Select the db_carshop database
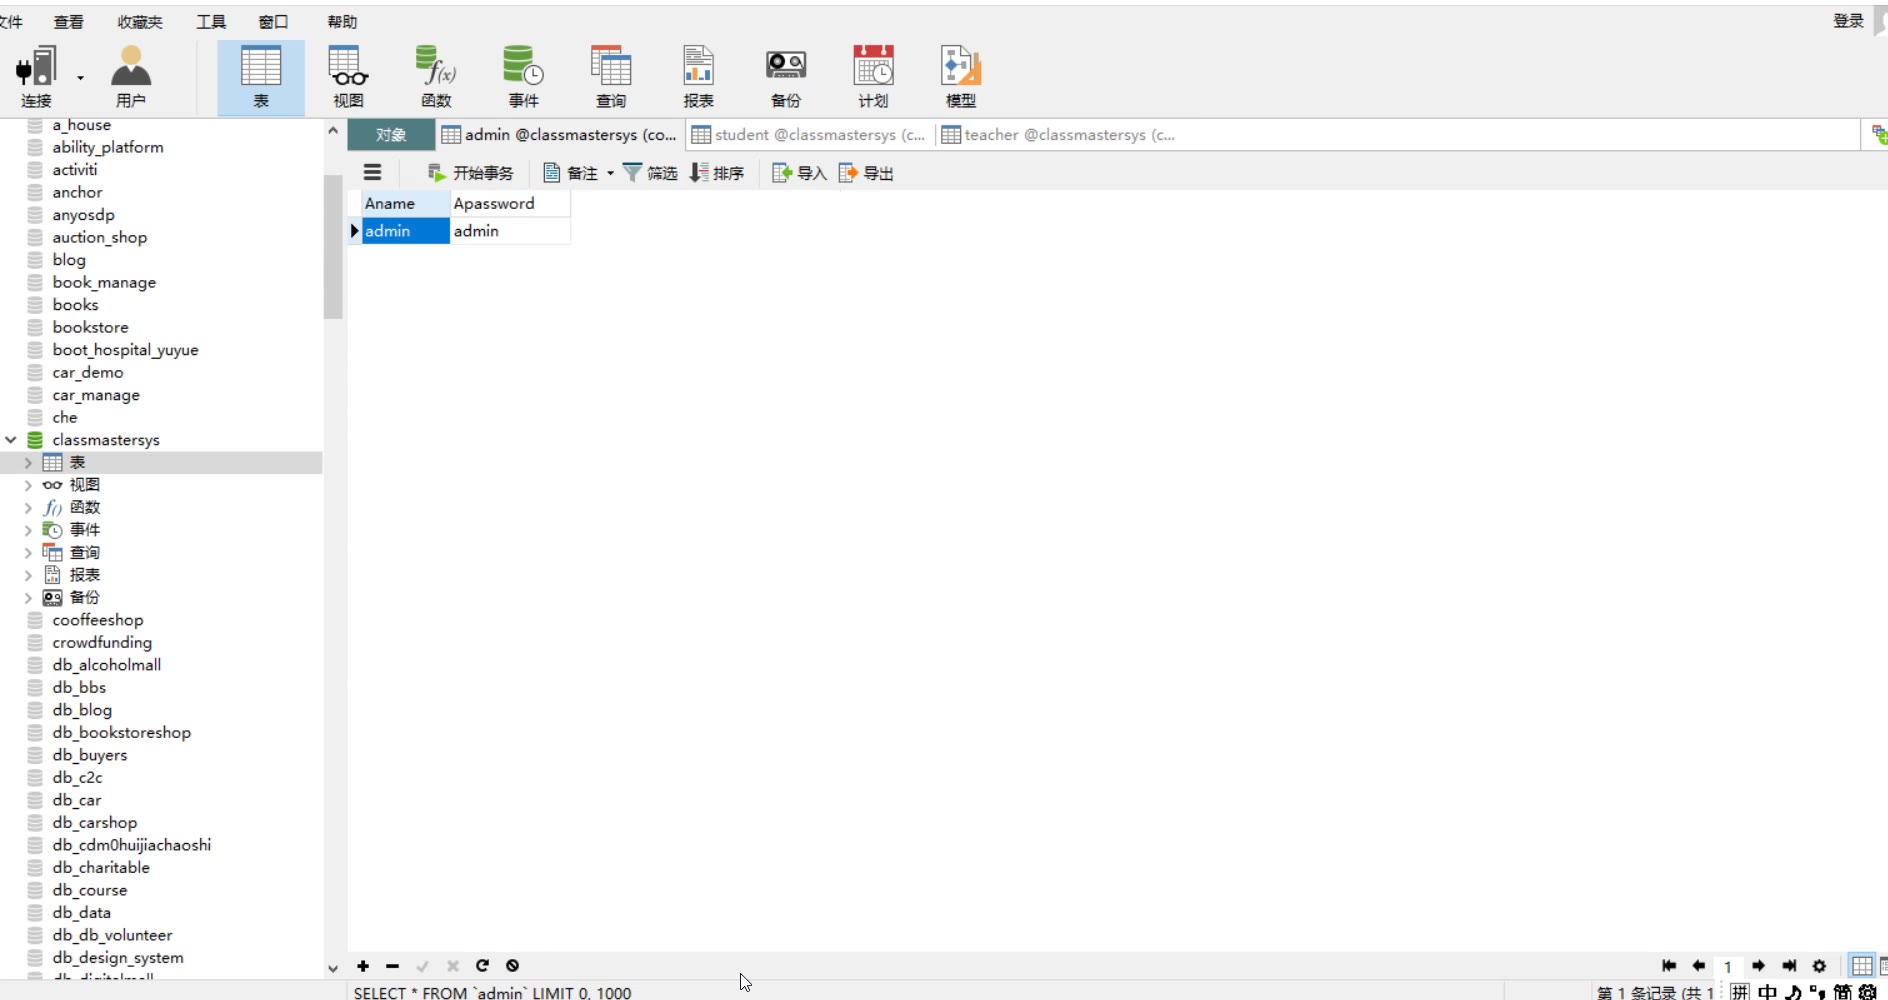1888x1000 pixels. [x=95, y=822]
